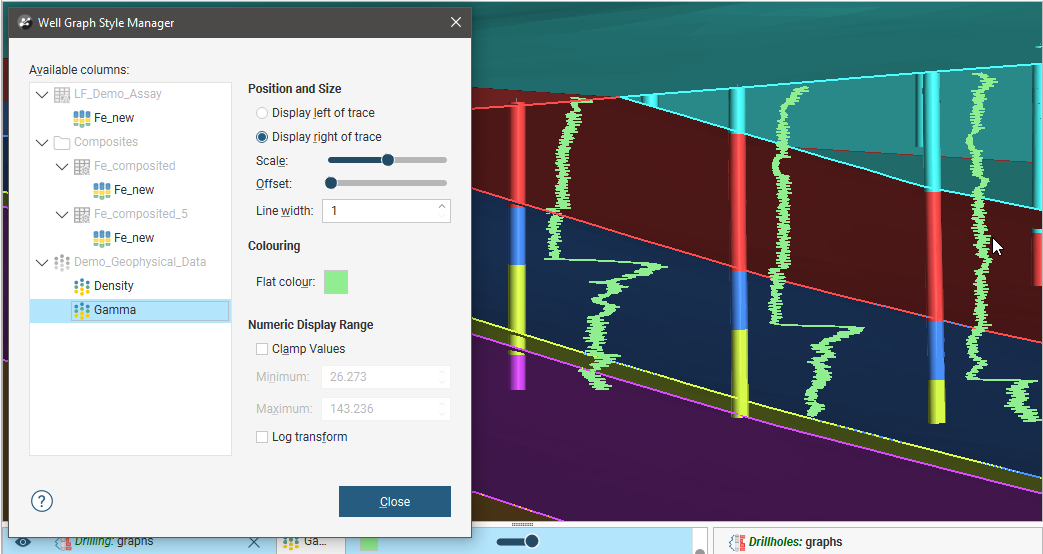Click the Demo_Geophysical_Data icon
This screenshot has height=554, width=1043.
pos(62,262)
